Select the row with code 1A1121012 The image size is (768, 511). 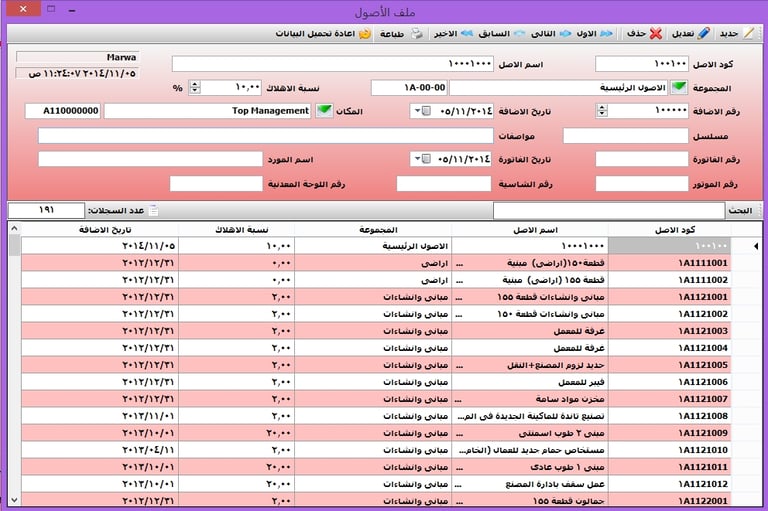(376, 484)
